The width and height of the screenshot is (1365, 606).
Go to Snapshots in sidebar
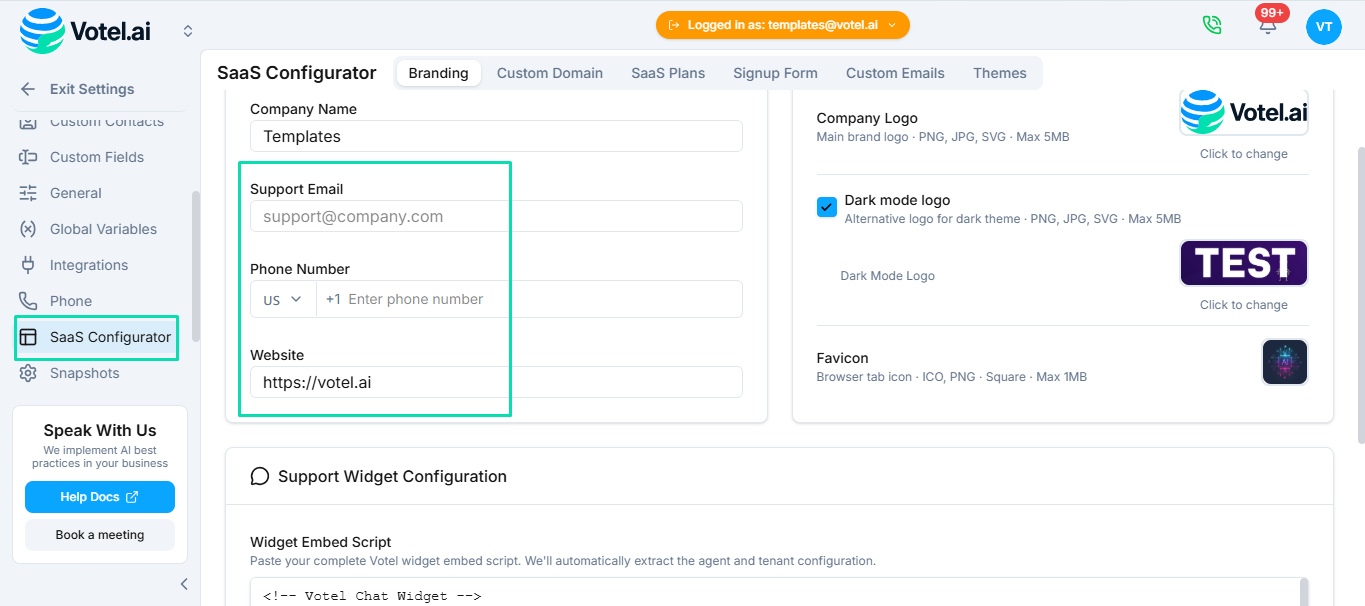(x=85, y=373)
